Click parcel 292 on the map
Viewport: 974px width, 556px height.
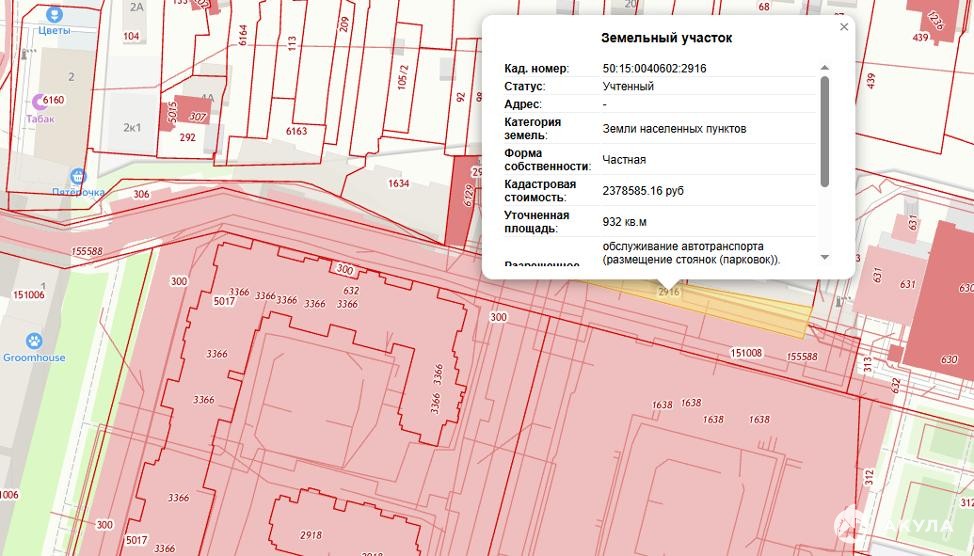tap(187, 138)
